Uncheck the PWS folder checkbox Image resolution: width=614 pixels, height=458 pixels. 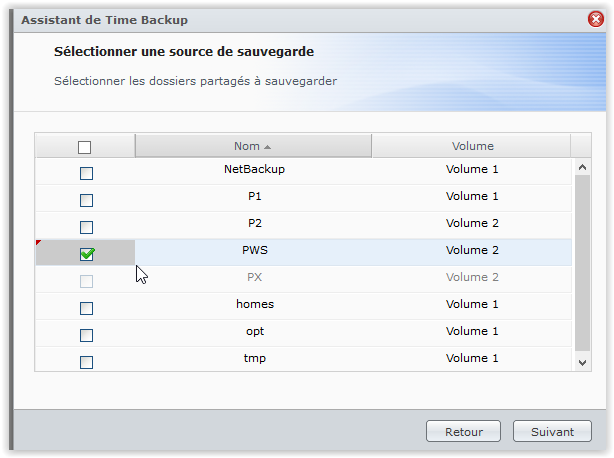pyautogui.click(x=86, y=254)
